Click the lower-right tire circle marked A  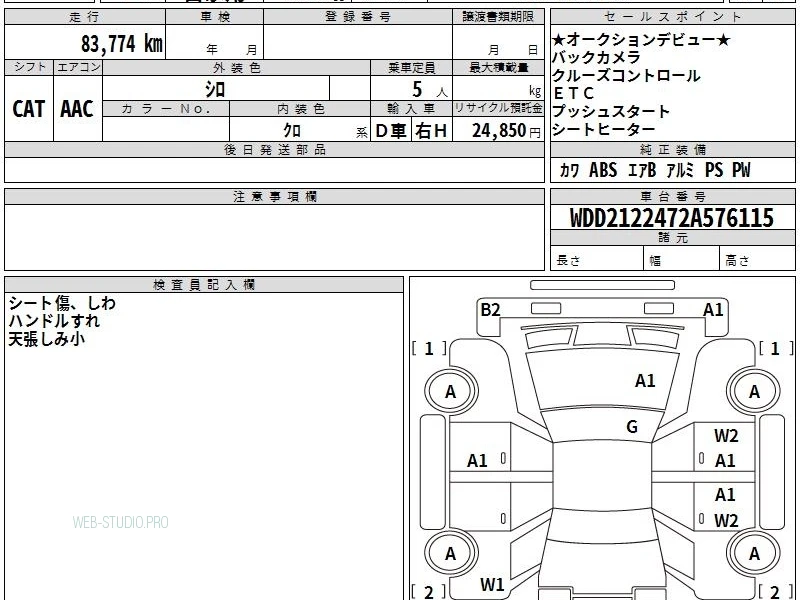tap(754, 553)
